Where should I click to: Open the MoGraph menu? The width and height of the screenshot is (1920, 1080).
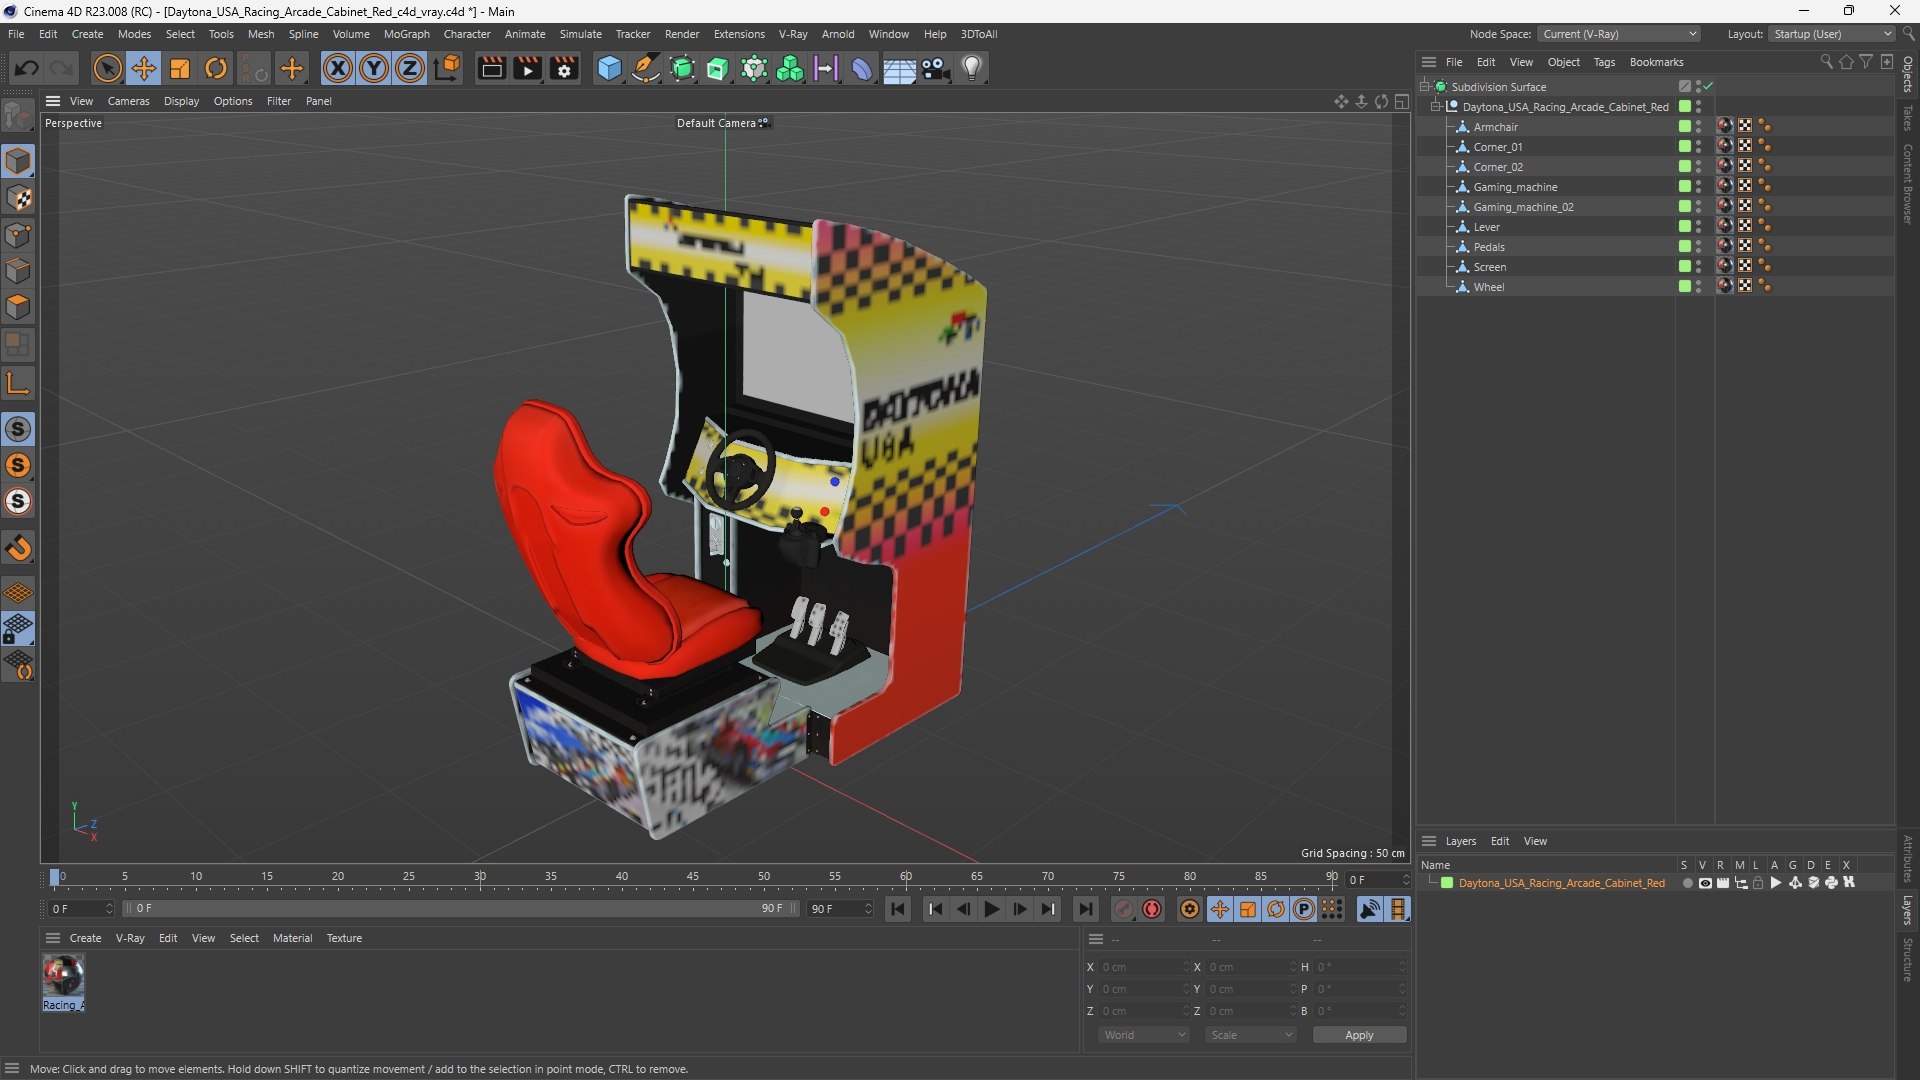point(406,34)
